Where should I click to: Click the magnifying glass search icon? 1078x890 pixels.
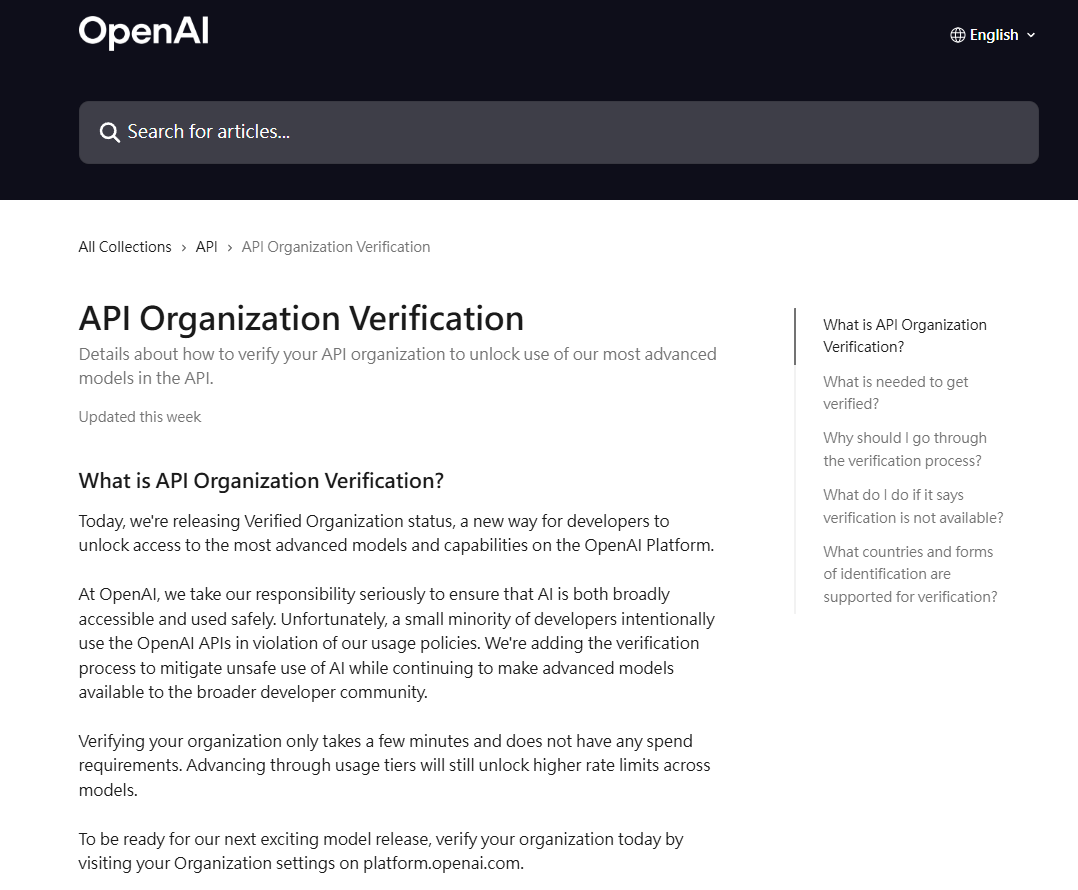coord(109,132)
